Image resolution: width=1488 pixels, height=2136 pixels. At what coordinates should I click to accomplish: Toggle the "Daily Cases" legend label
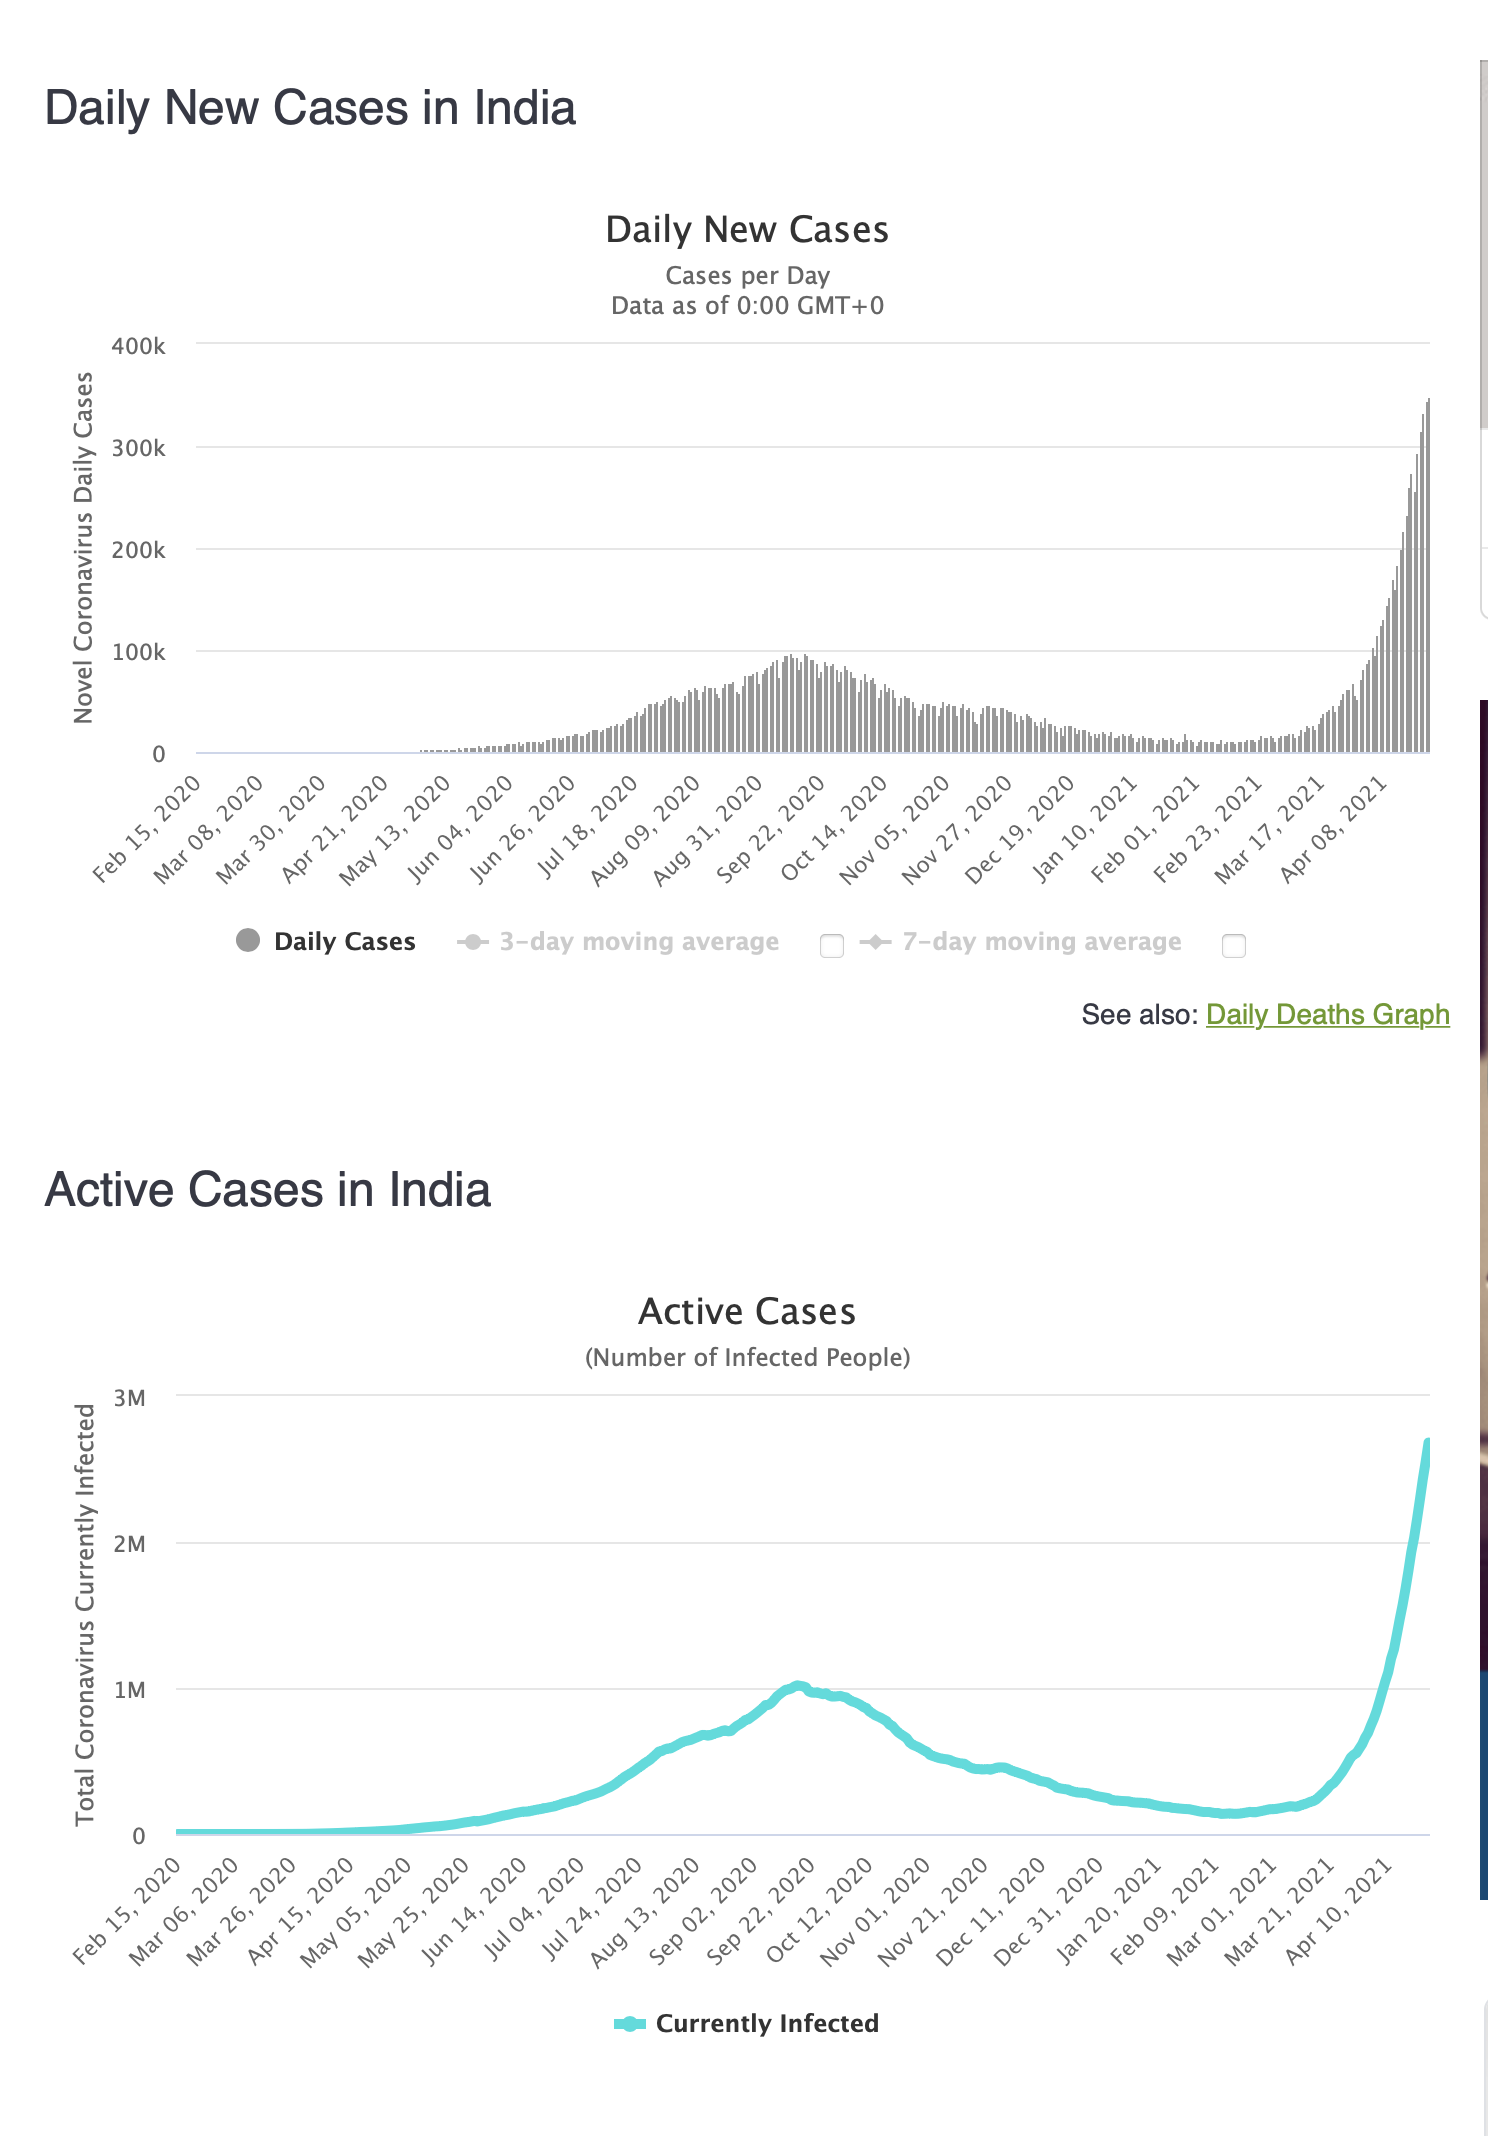(344, 942)
